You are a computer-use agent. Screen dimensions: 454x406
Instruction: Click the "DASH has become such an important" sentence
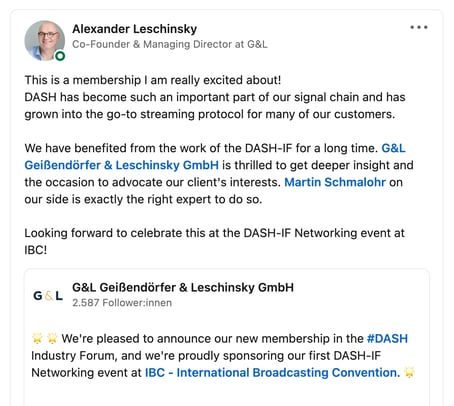215,106
